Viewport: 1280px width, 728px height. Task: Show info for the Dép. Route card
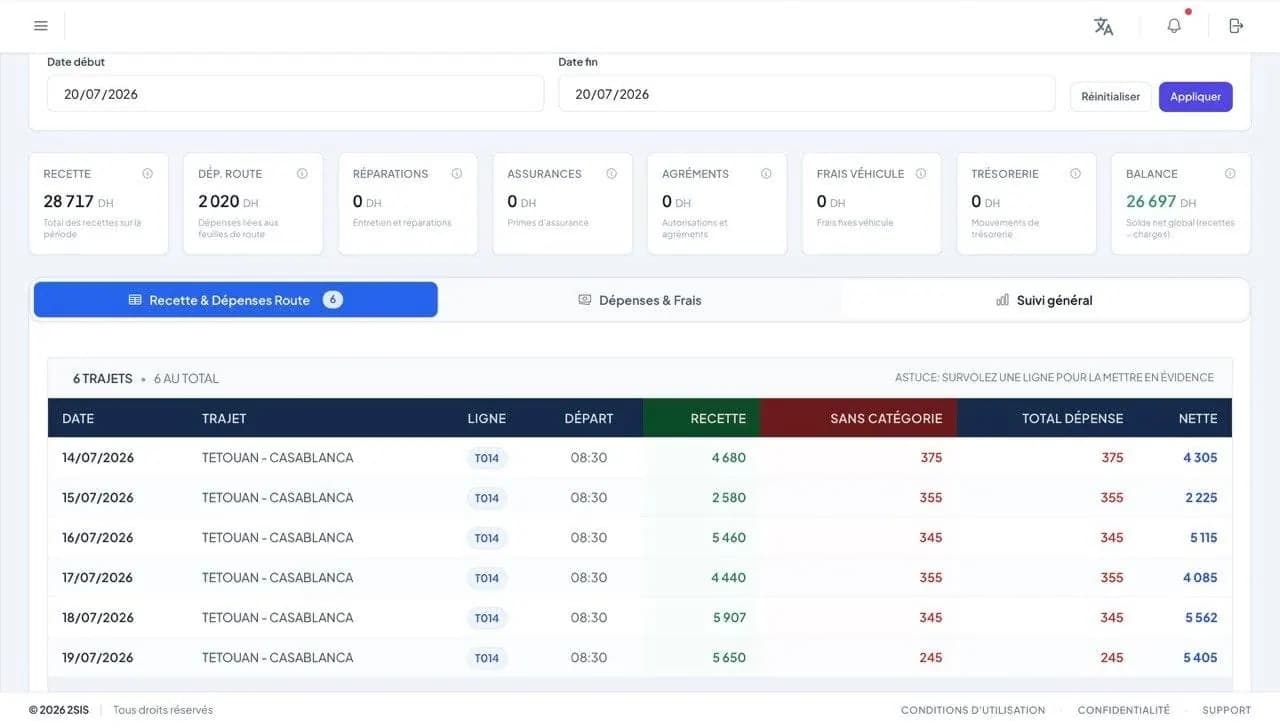point(302,174)
